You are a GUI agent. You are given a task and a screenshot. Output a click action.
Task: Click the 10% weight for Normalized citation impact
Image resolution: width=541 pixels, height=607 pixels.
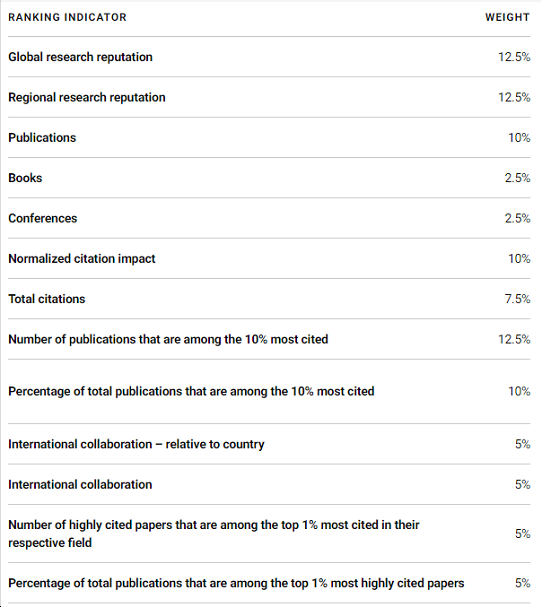pyautogui.click(x=519, y=258)
